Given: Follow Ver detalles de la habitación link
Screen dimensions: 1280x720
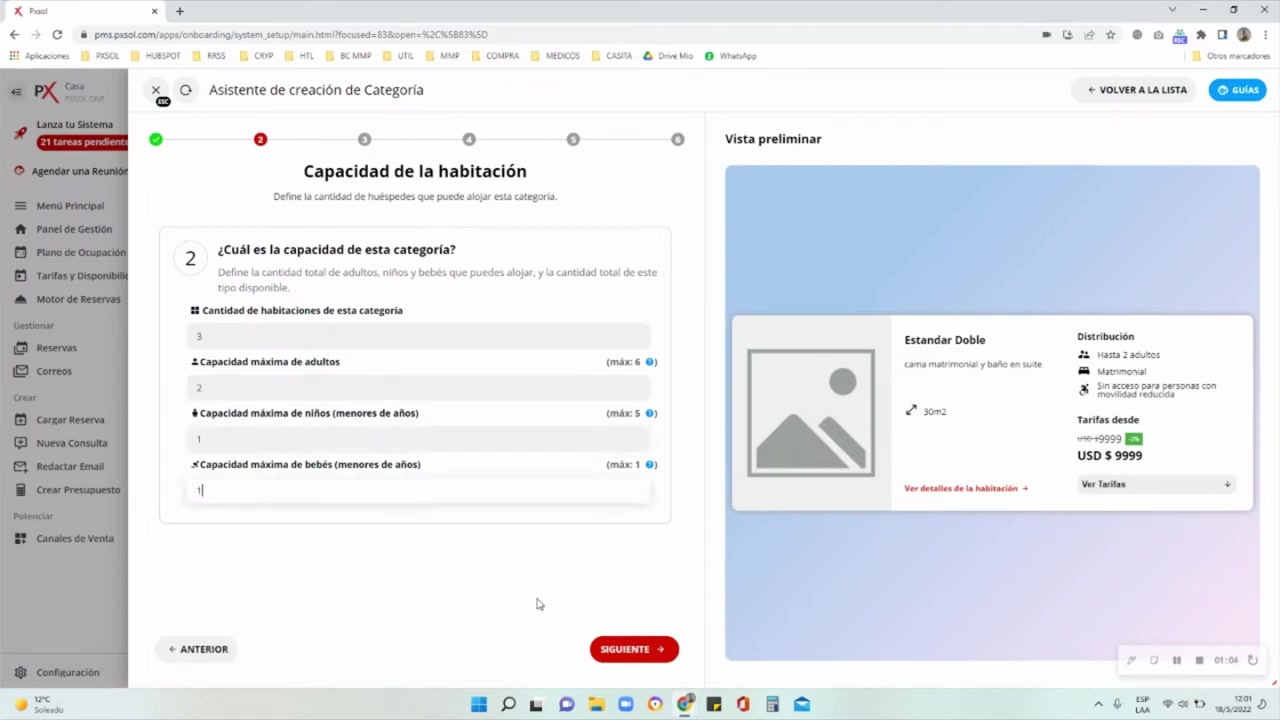Looking at the screenshot, I should [x=965, y=489].
